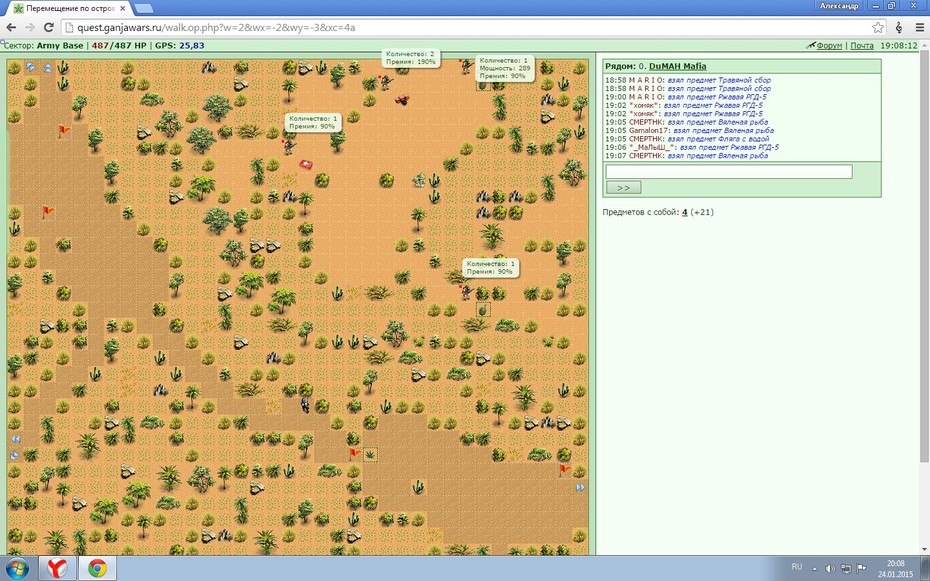Click the soldier beside the Мощность: 289 tooltip
This screenshot has width=930, height=581.
coord(467,66)
